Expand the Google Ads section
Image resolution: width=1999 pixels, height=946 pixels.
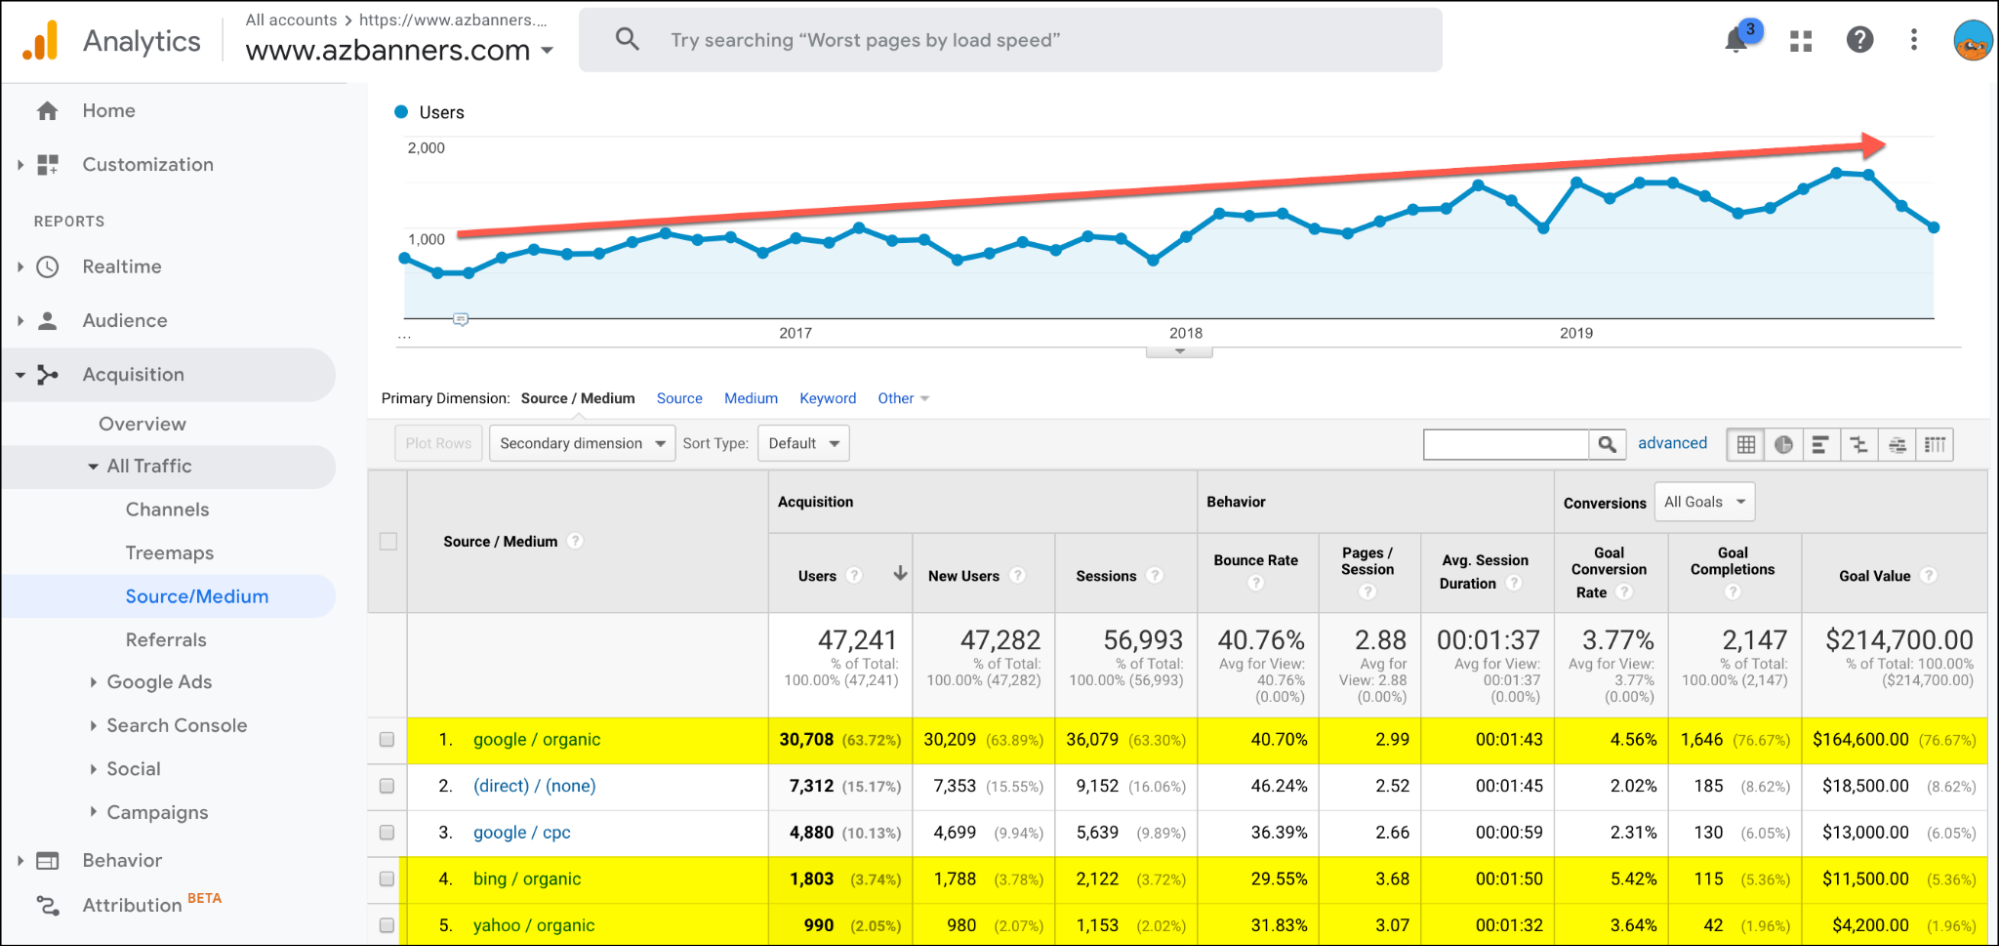[x=93, y=683]
